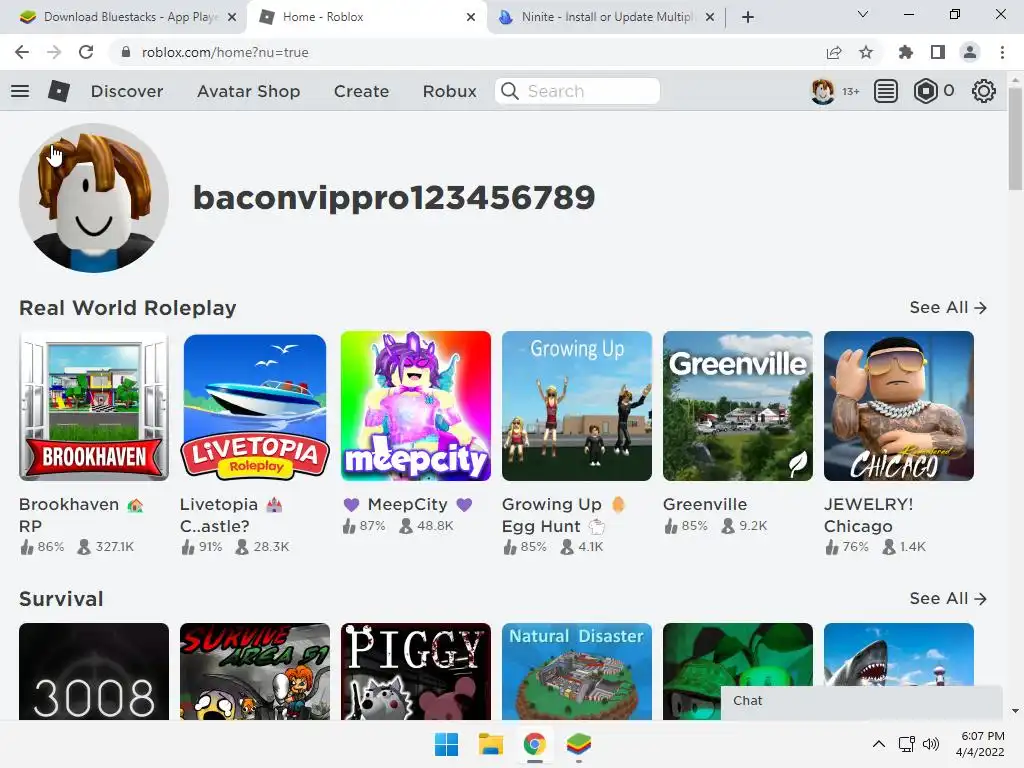Viewport: 1024px width, 768px height.
Task: Close the Download Bluestacks tab
Action: pyautogui.click(x=231, y=17)
